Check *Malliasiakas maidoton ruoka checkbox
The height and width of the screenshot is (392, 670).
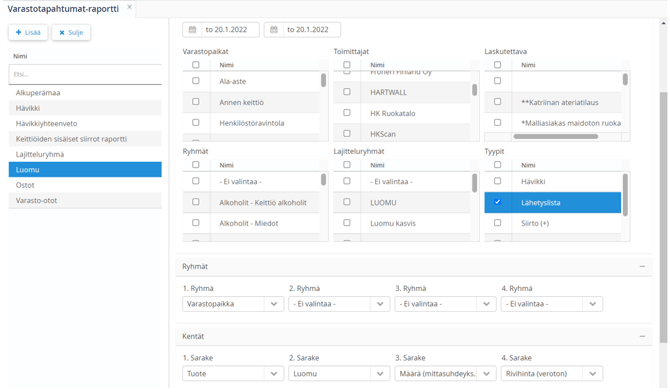coord(497,123)
